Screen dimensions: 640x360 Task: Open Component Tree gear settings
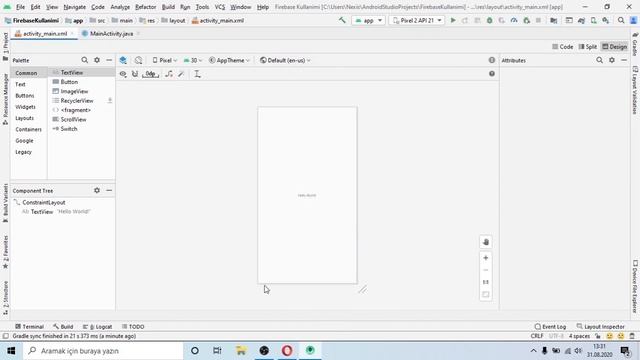[97, 190]
